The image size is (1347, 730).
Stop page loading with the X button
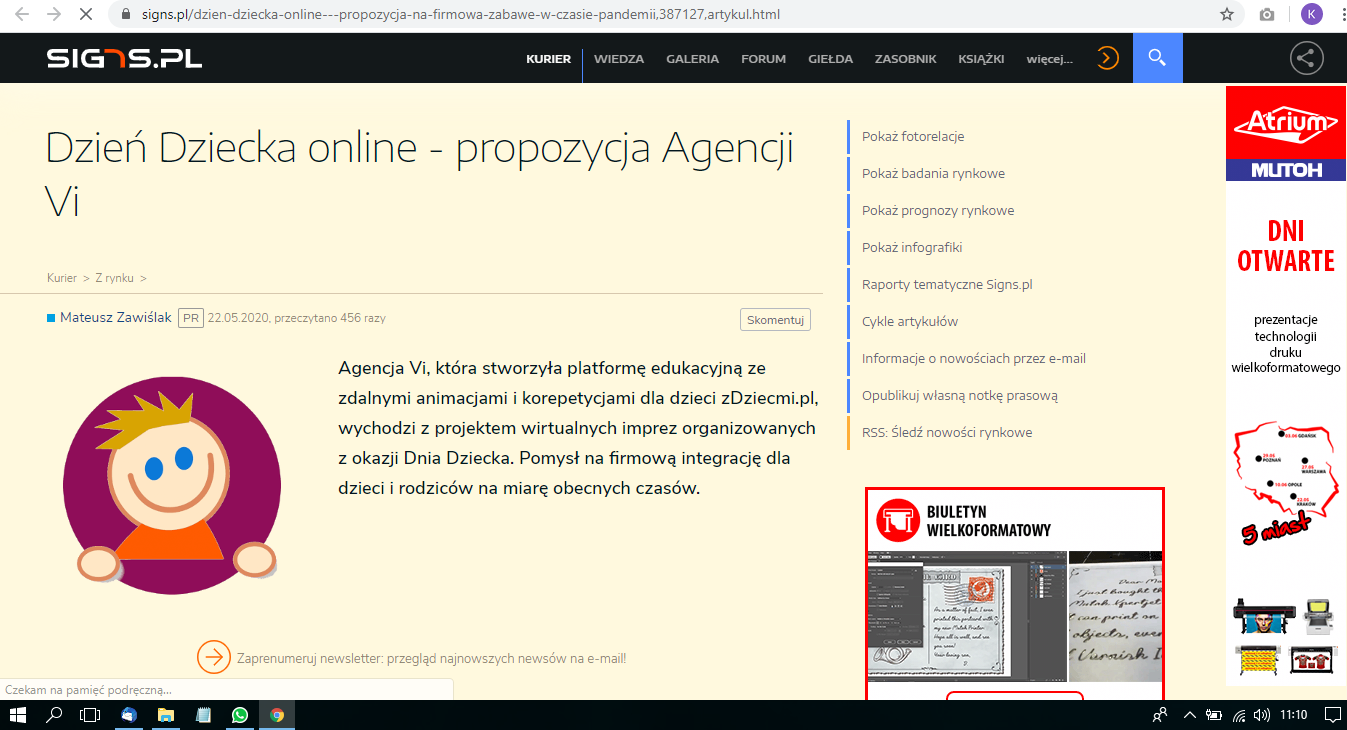tap(86, 15)
